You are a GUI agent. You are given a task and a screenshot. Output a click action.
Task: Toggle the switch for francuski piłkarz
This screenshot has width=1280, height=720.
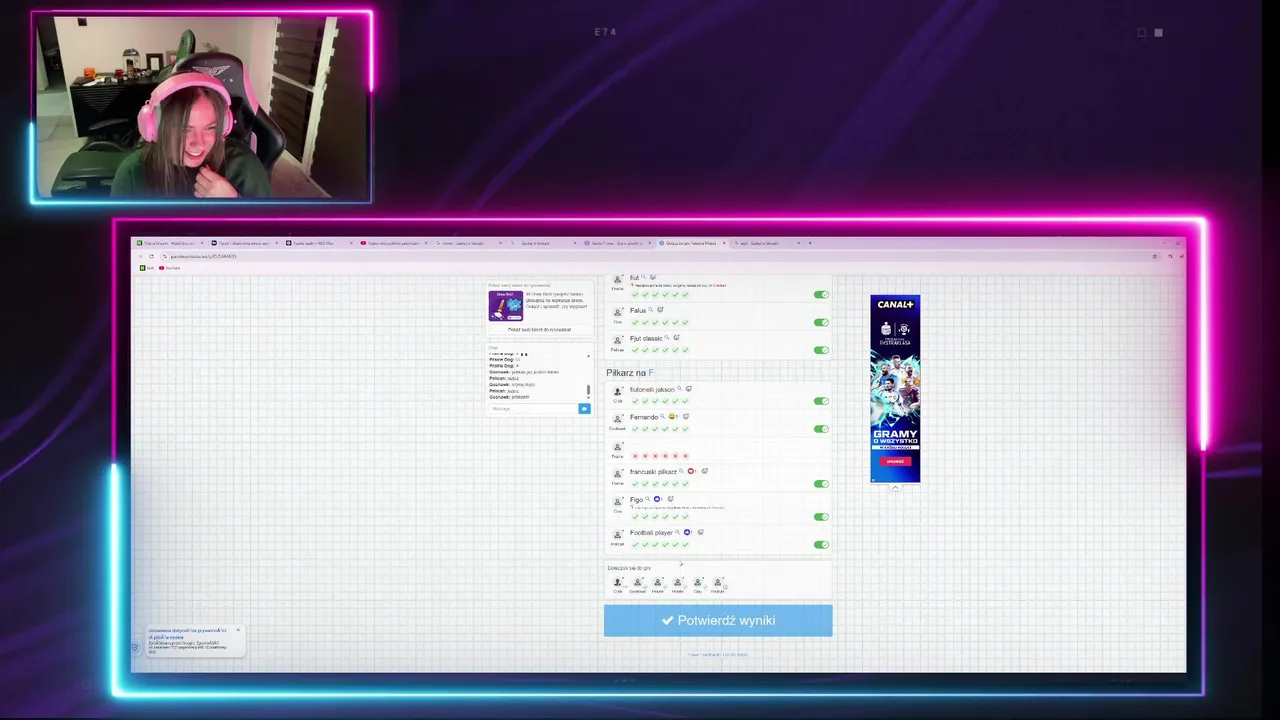[x=821, y=484]
